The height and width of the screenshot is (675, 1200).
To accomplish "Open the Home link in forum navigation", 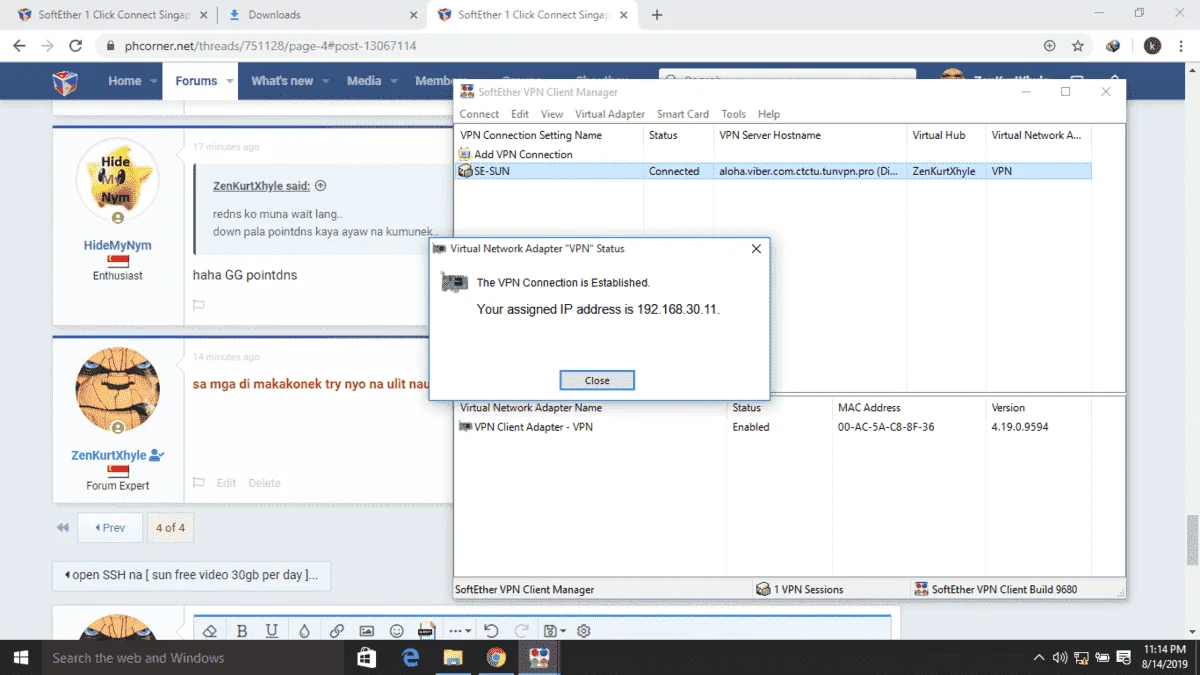I will [125, 81].
